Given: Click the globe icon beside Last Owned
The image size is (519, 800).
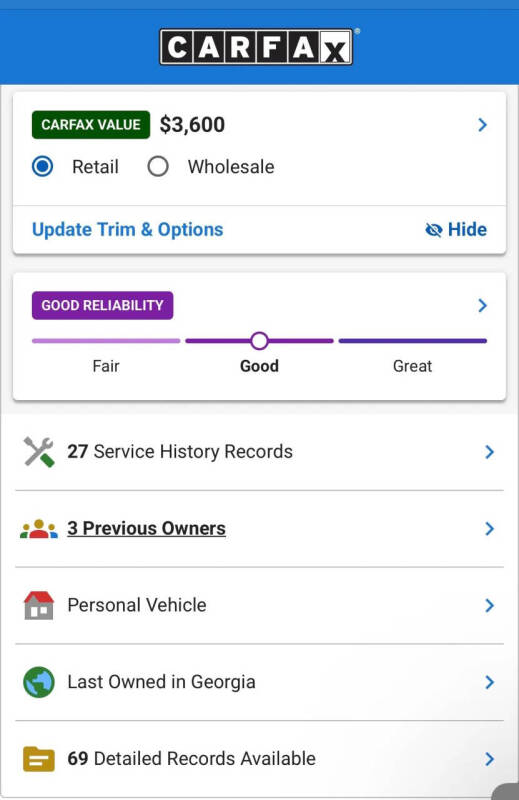Looking at the screenshot, I should coord(39,682).
